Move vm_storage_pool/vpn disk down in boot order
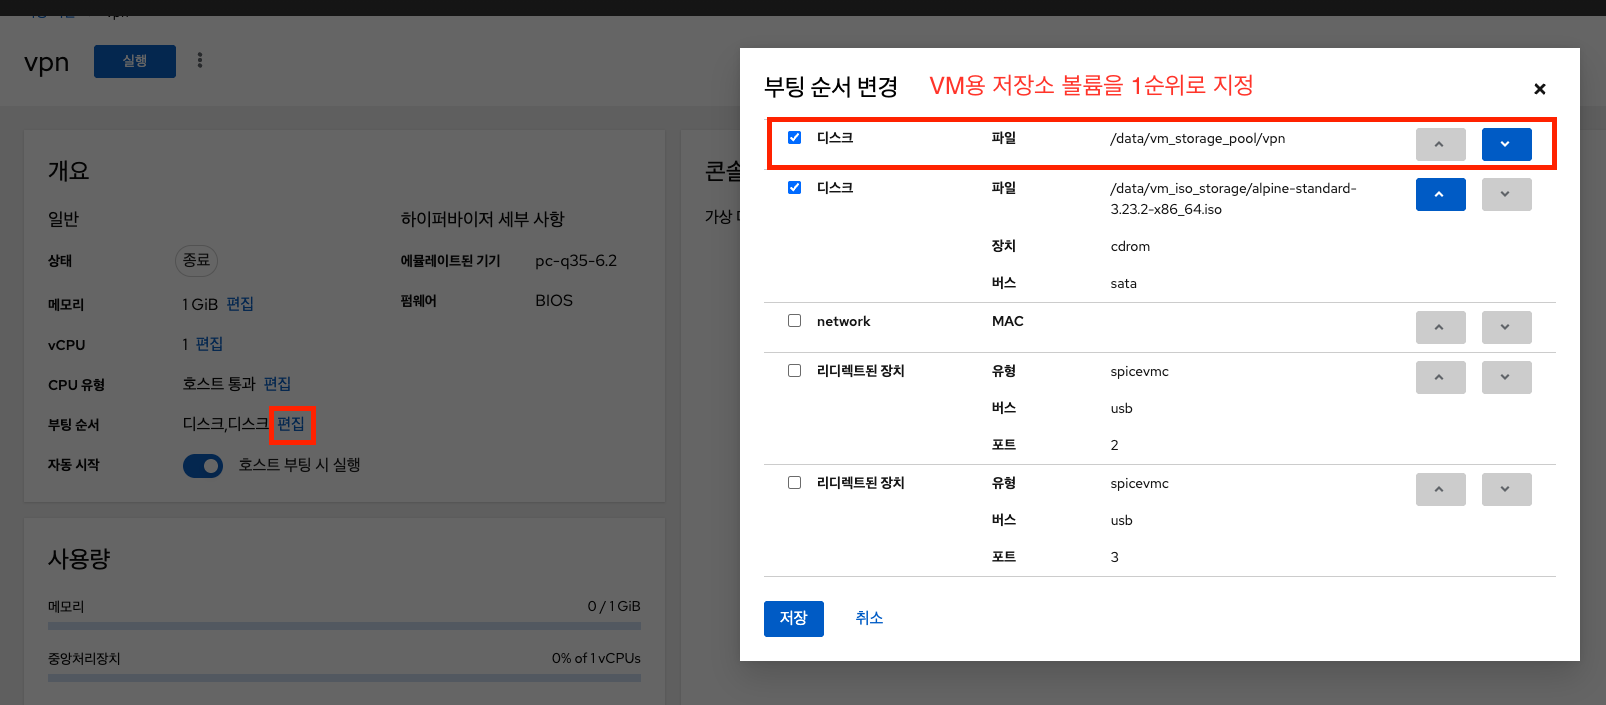The width and height of the screenshot is (1606, 705). (x=1506, y=144)
